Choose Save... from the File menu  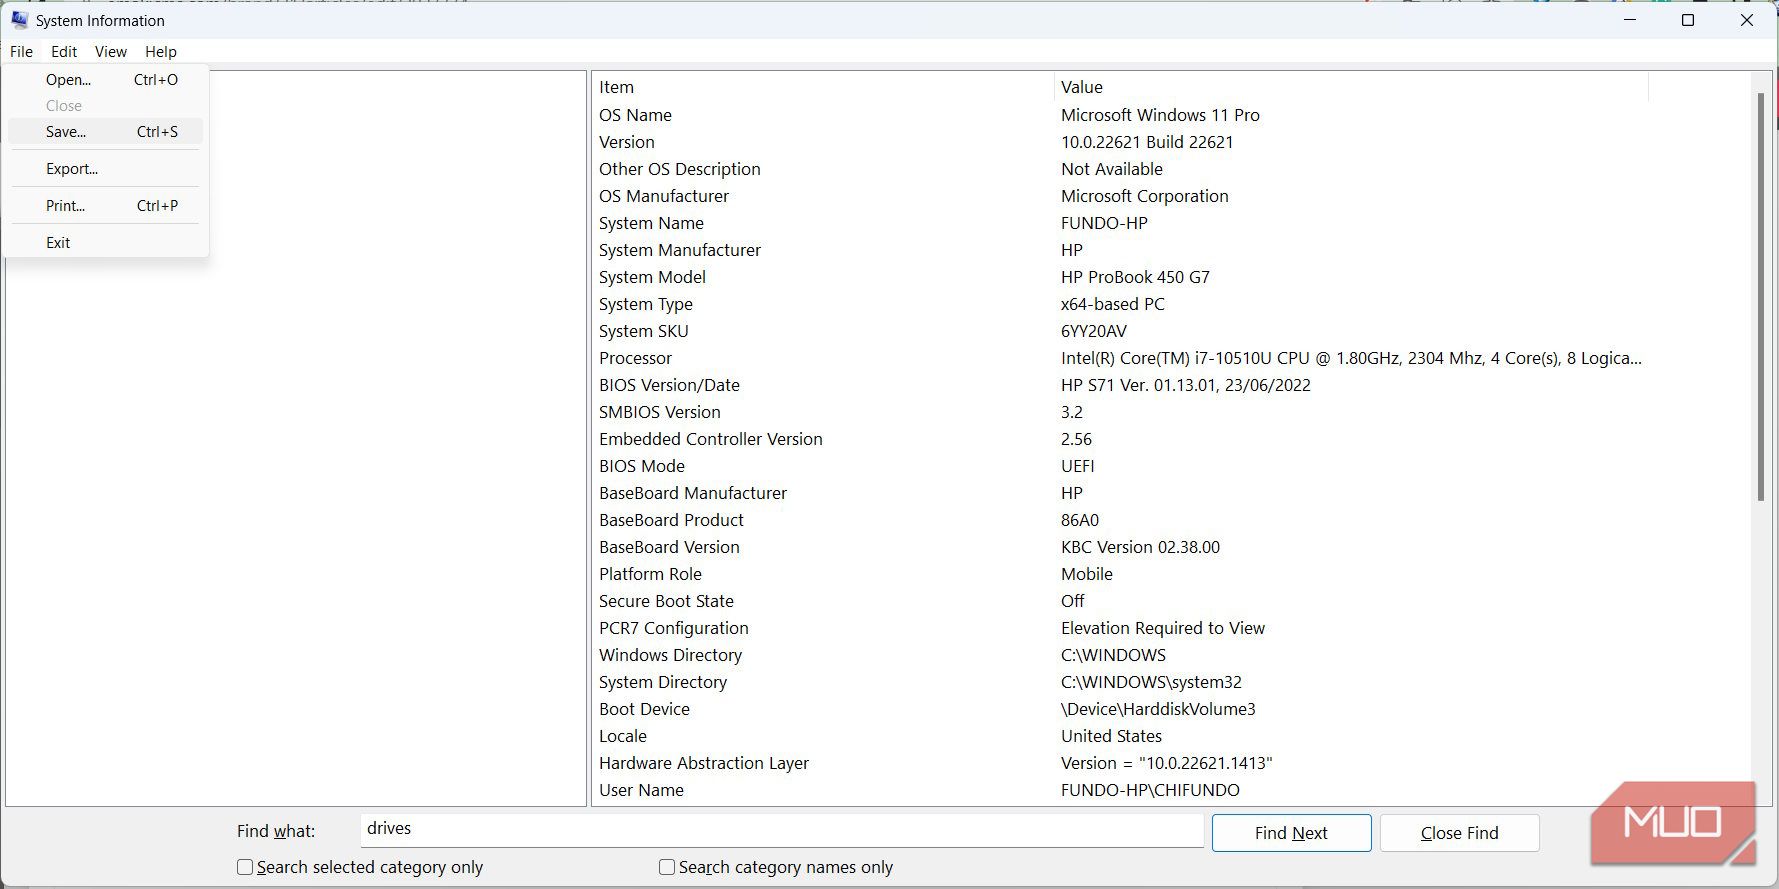(106, 132)
